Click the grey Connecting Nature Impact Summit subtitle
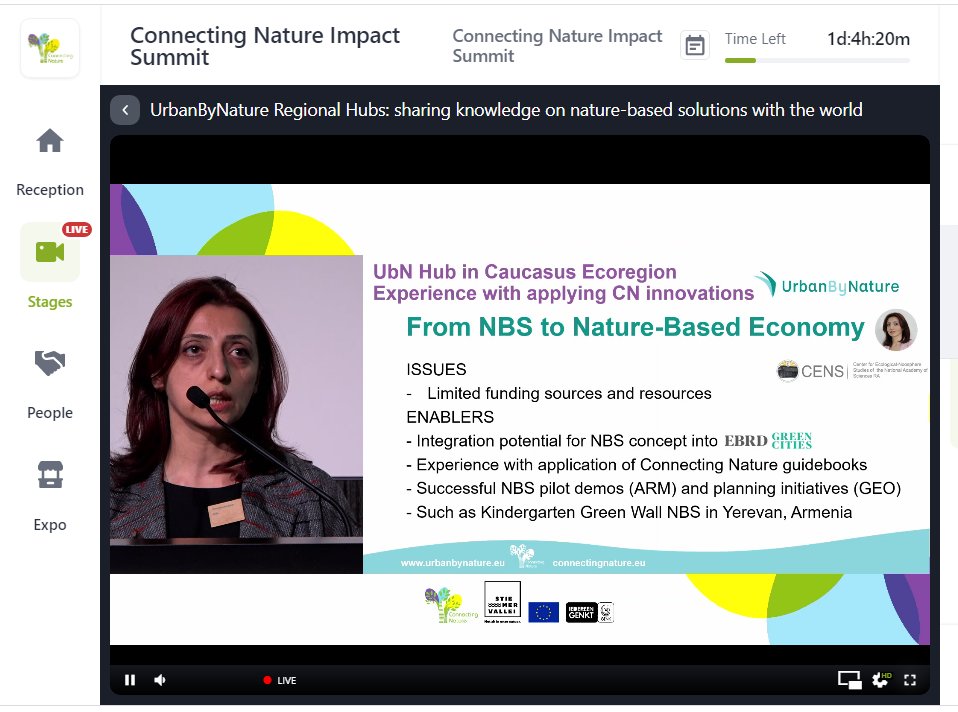Screen dimensions: 958x712 click(557, 46)
